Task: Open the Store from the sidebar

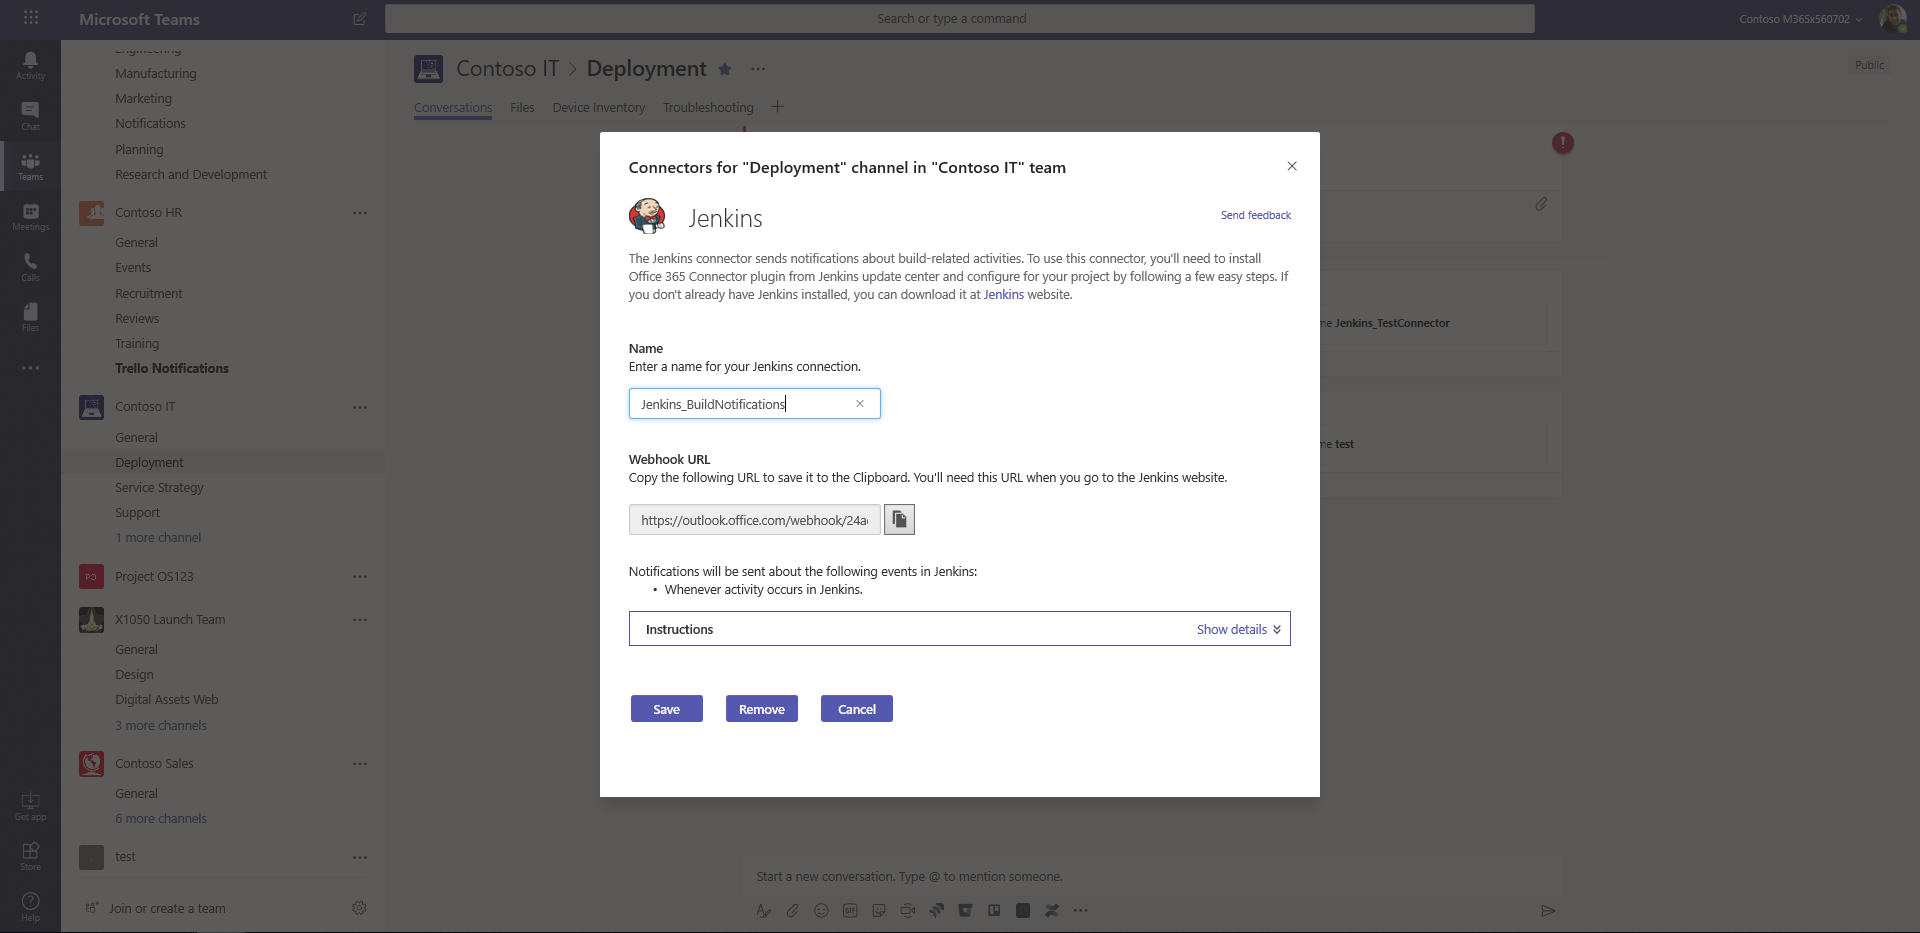Action: coord(30,856)
